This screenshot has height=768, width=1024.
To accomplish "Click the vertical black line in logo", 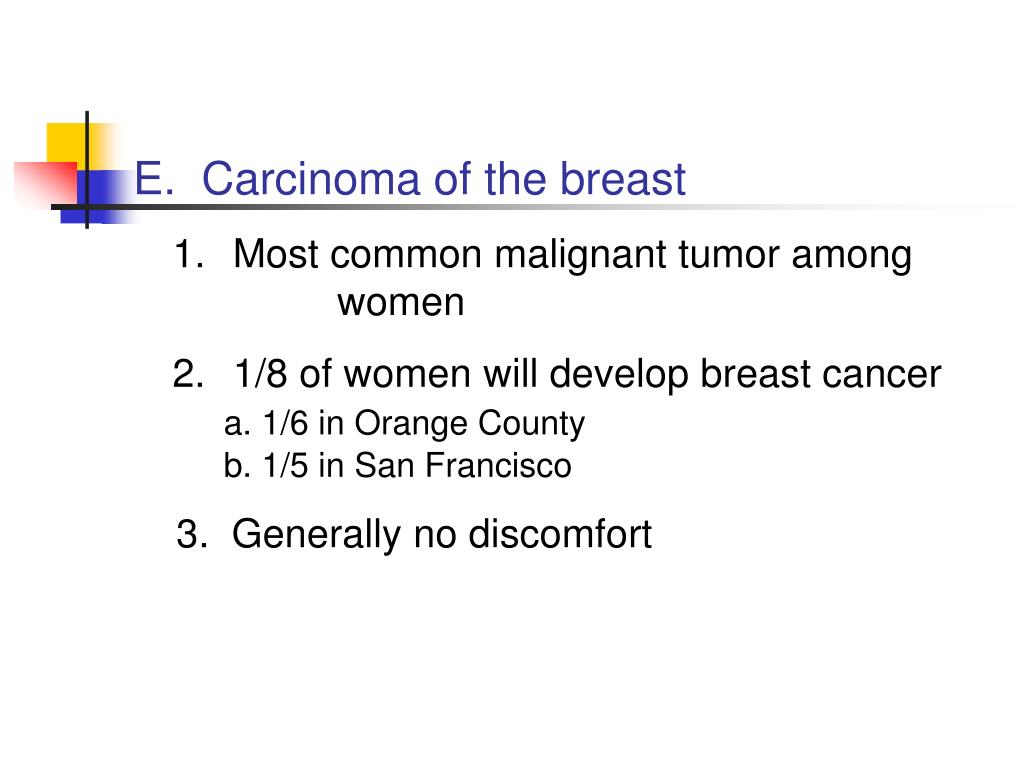I will pyautogui.click(x=87, y=170).
